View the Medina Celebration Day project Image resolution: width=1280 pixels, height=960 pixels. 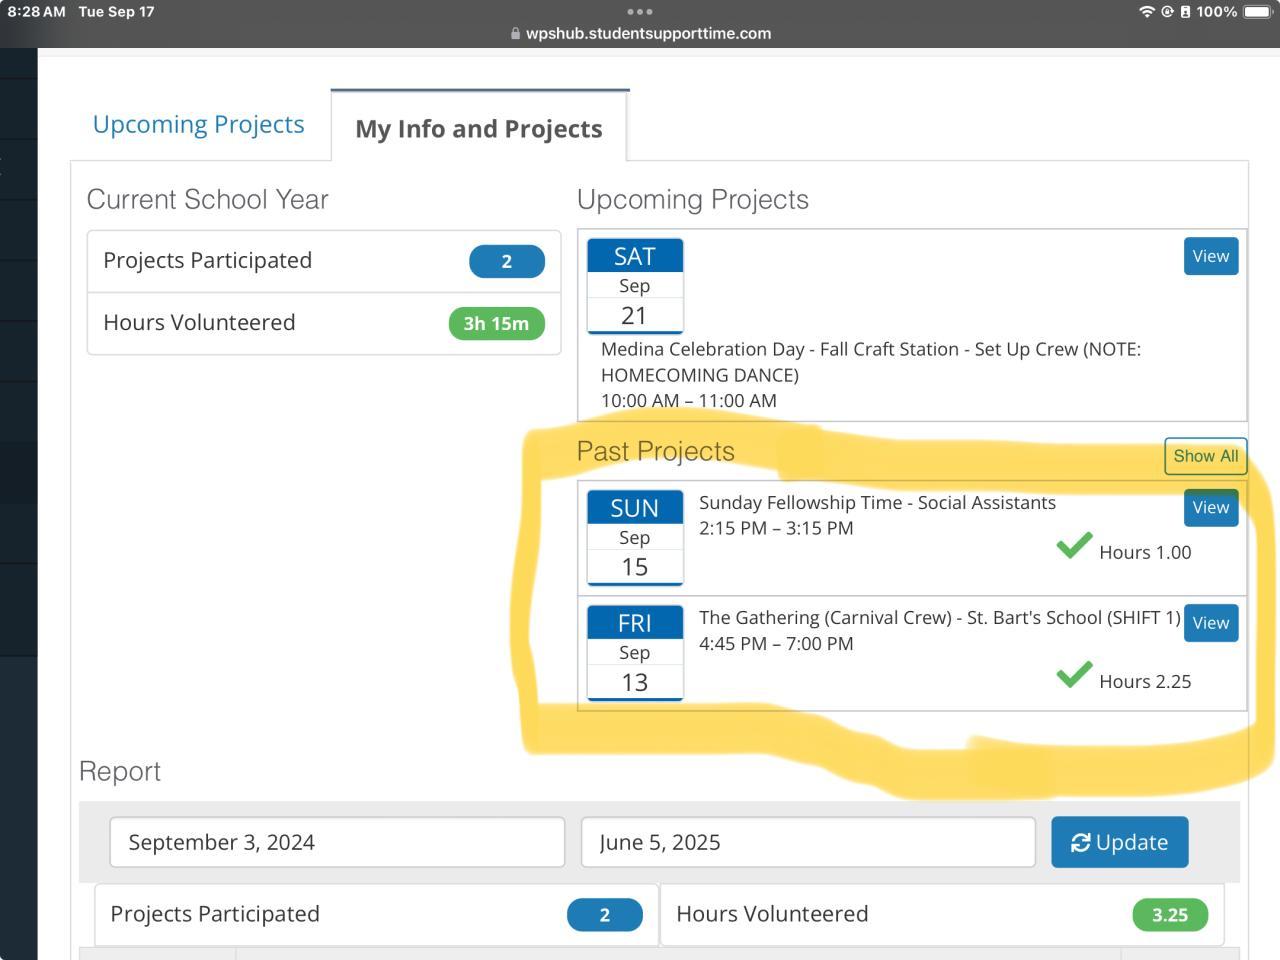click(x=1210, y=256)
